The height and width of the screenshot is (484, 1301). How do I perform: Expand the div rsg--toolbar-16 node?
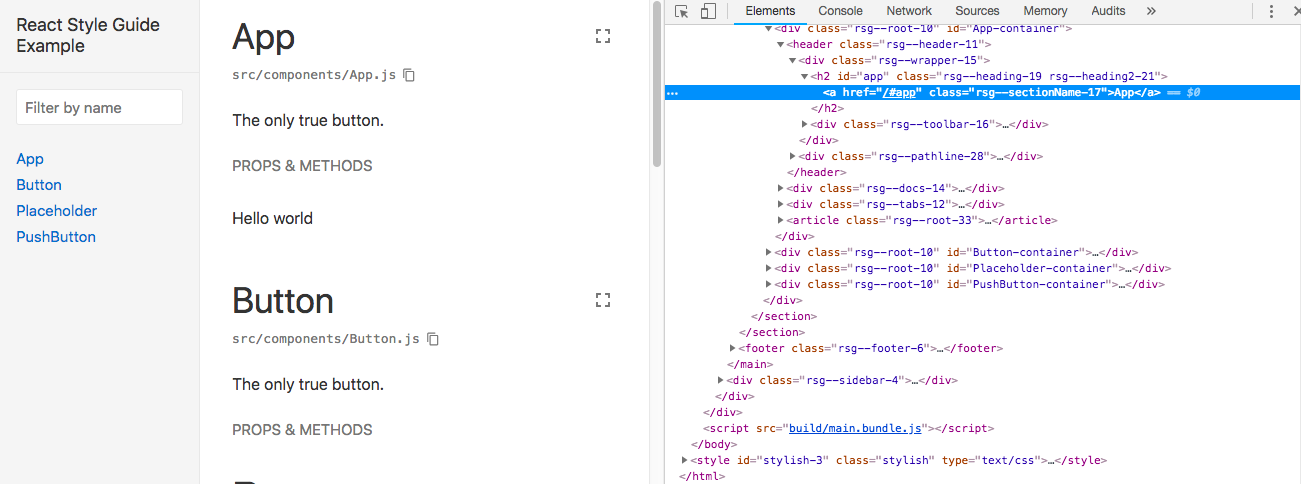(805, 124)
